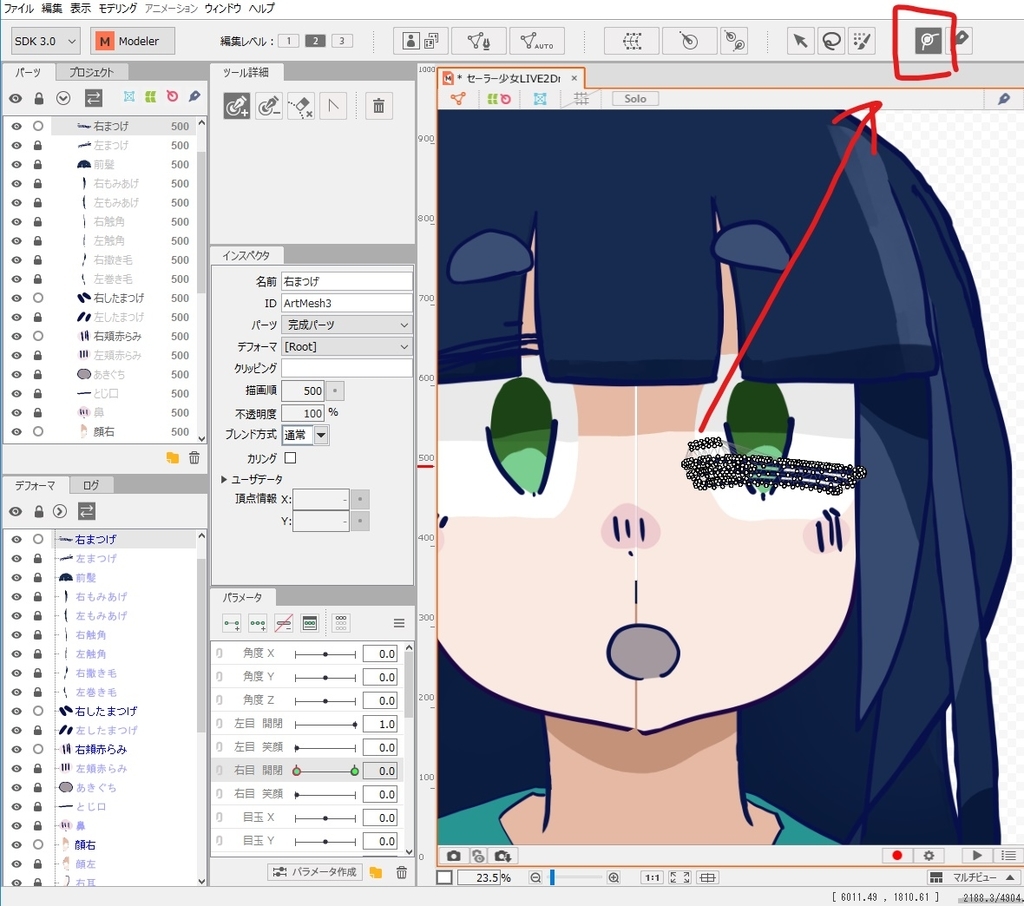Open the ブレンド方式 dropdown
The image size is (1024, 906).
pyautogui.click(x=321, y=435)
